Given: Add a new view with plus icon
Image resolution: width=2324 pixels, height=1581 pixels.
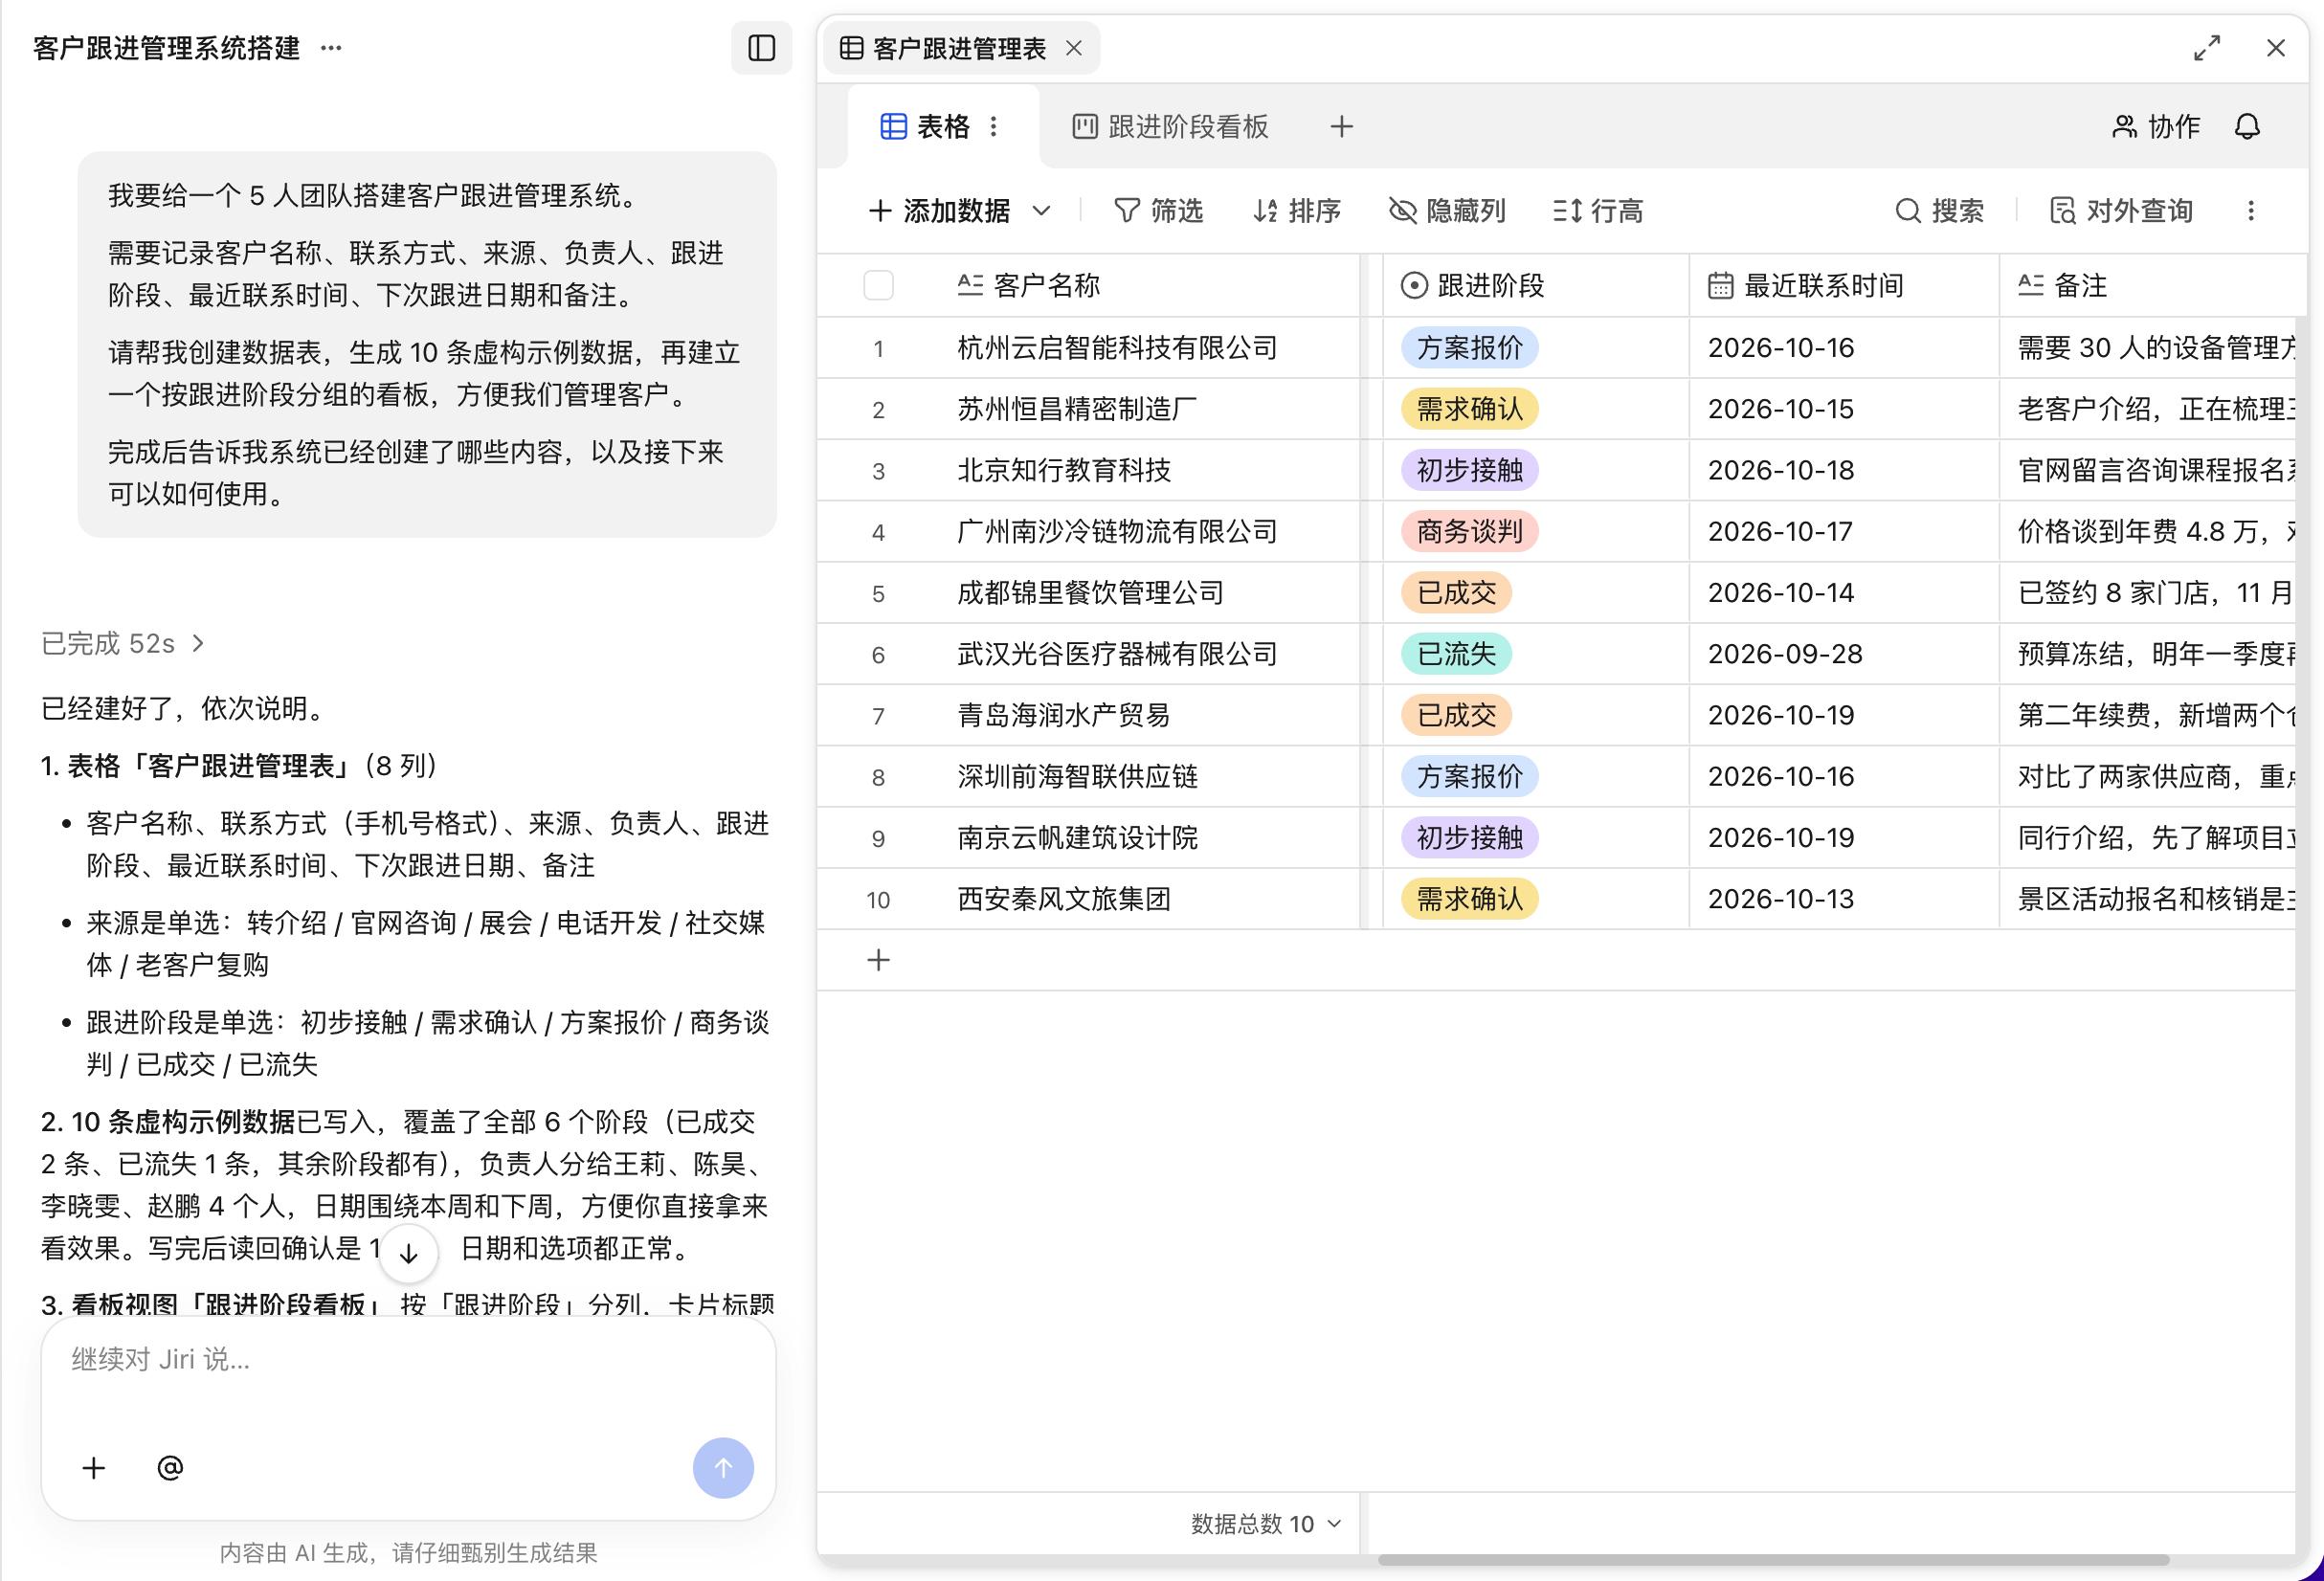Looking at the screenshot, I should pos(1342,126).
